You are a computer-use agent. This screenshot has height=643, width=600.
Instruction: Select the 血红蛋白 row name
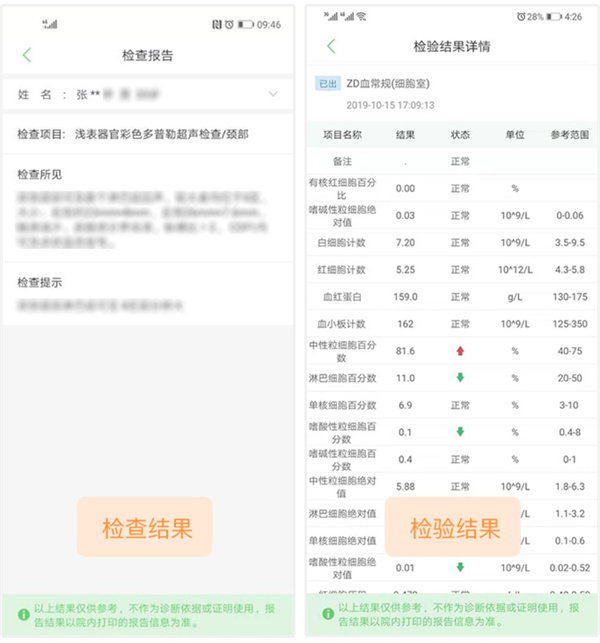tap(342, 297)
